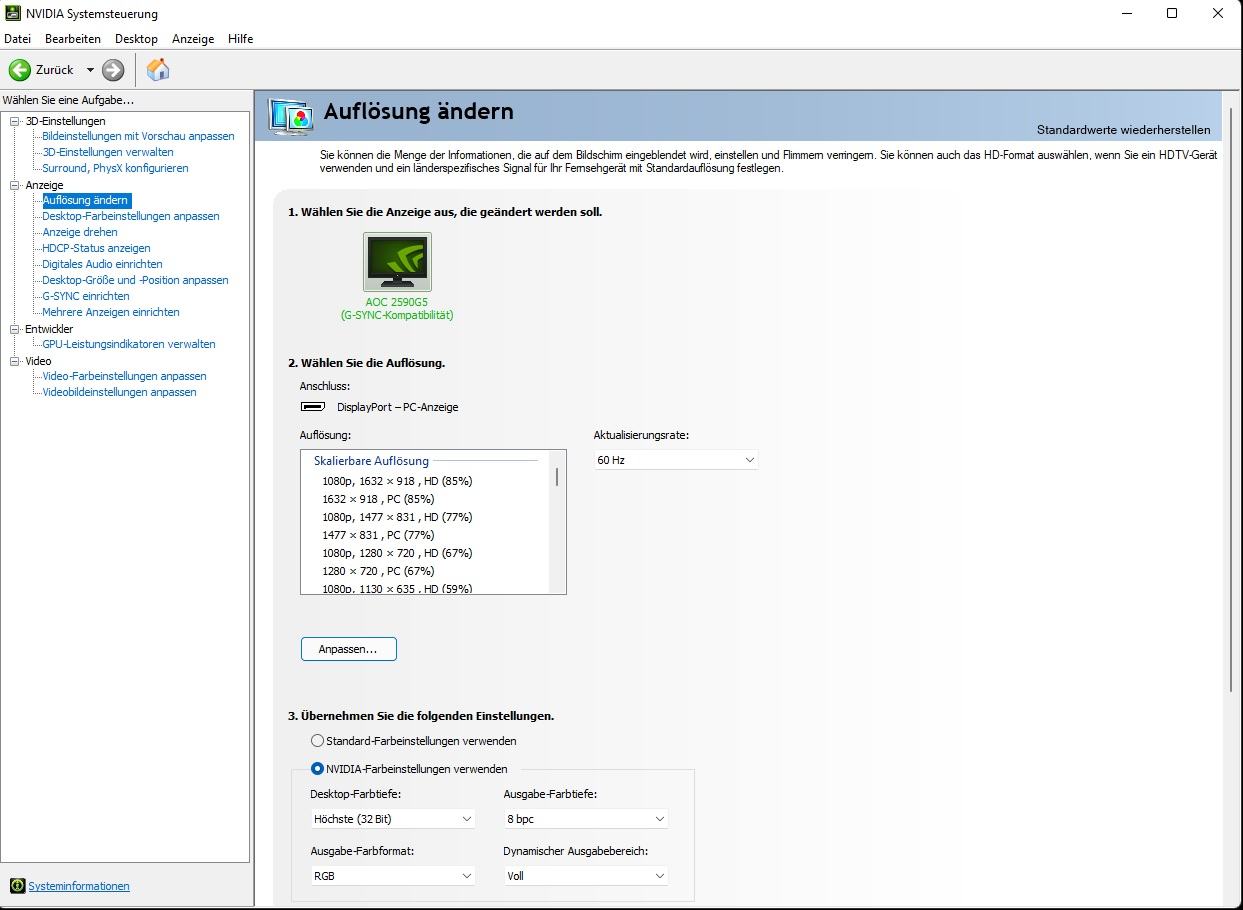Screen dimensions: 1243x910
Task: Click the Skalierbare Auflösung group header
Action: (371, 461)
